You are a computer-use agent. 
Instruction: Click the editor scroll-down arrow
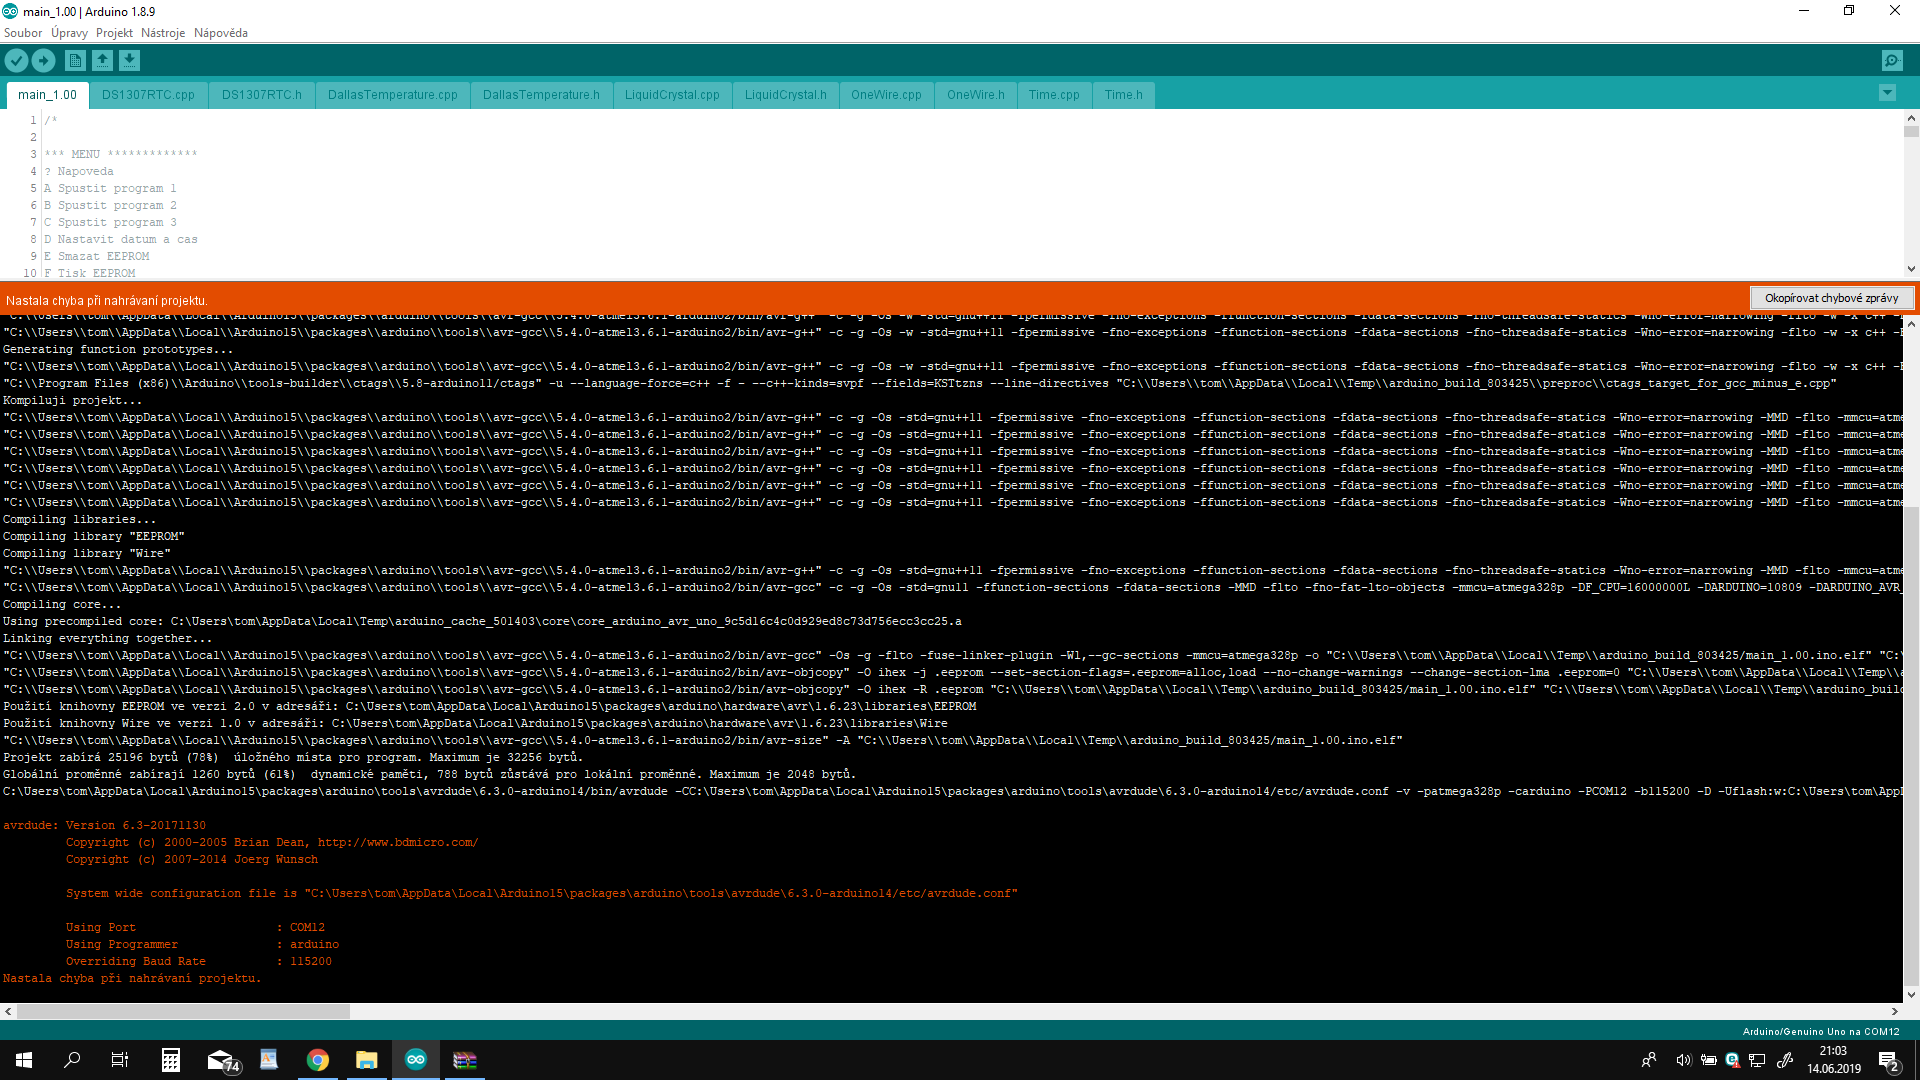click(1911, 269)
